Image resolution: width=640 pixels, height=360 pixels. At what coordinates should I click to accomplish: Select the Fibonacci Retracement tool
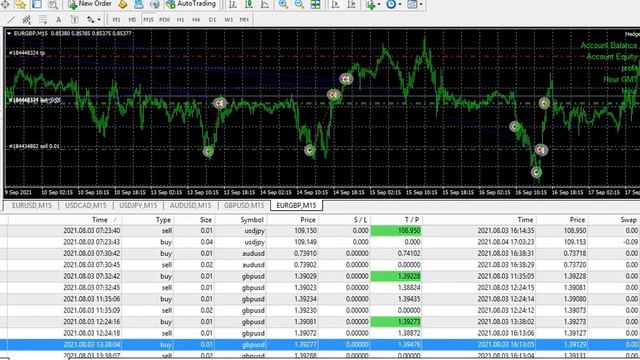[x=42, y=19]
